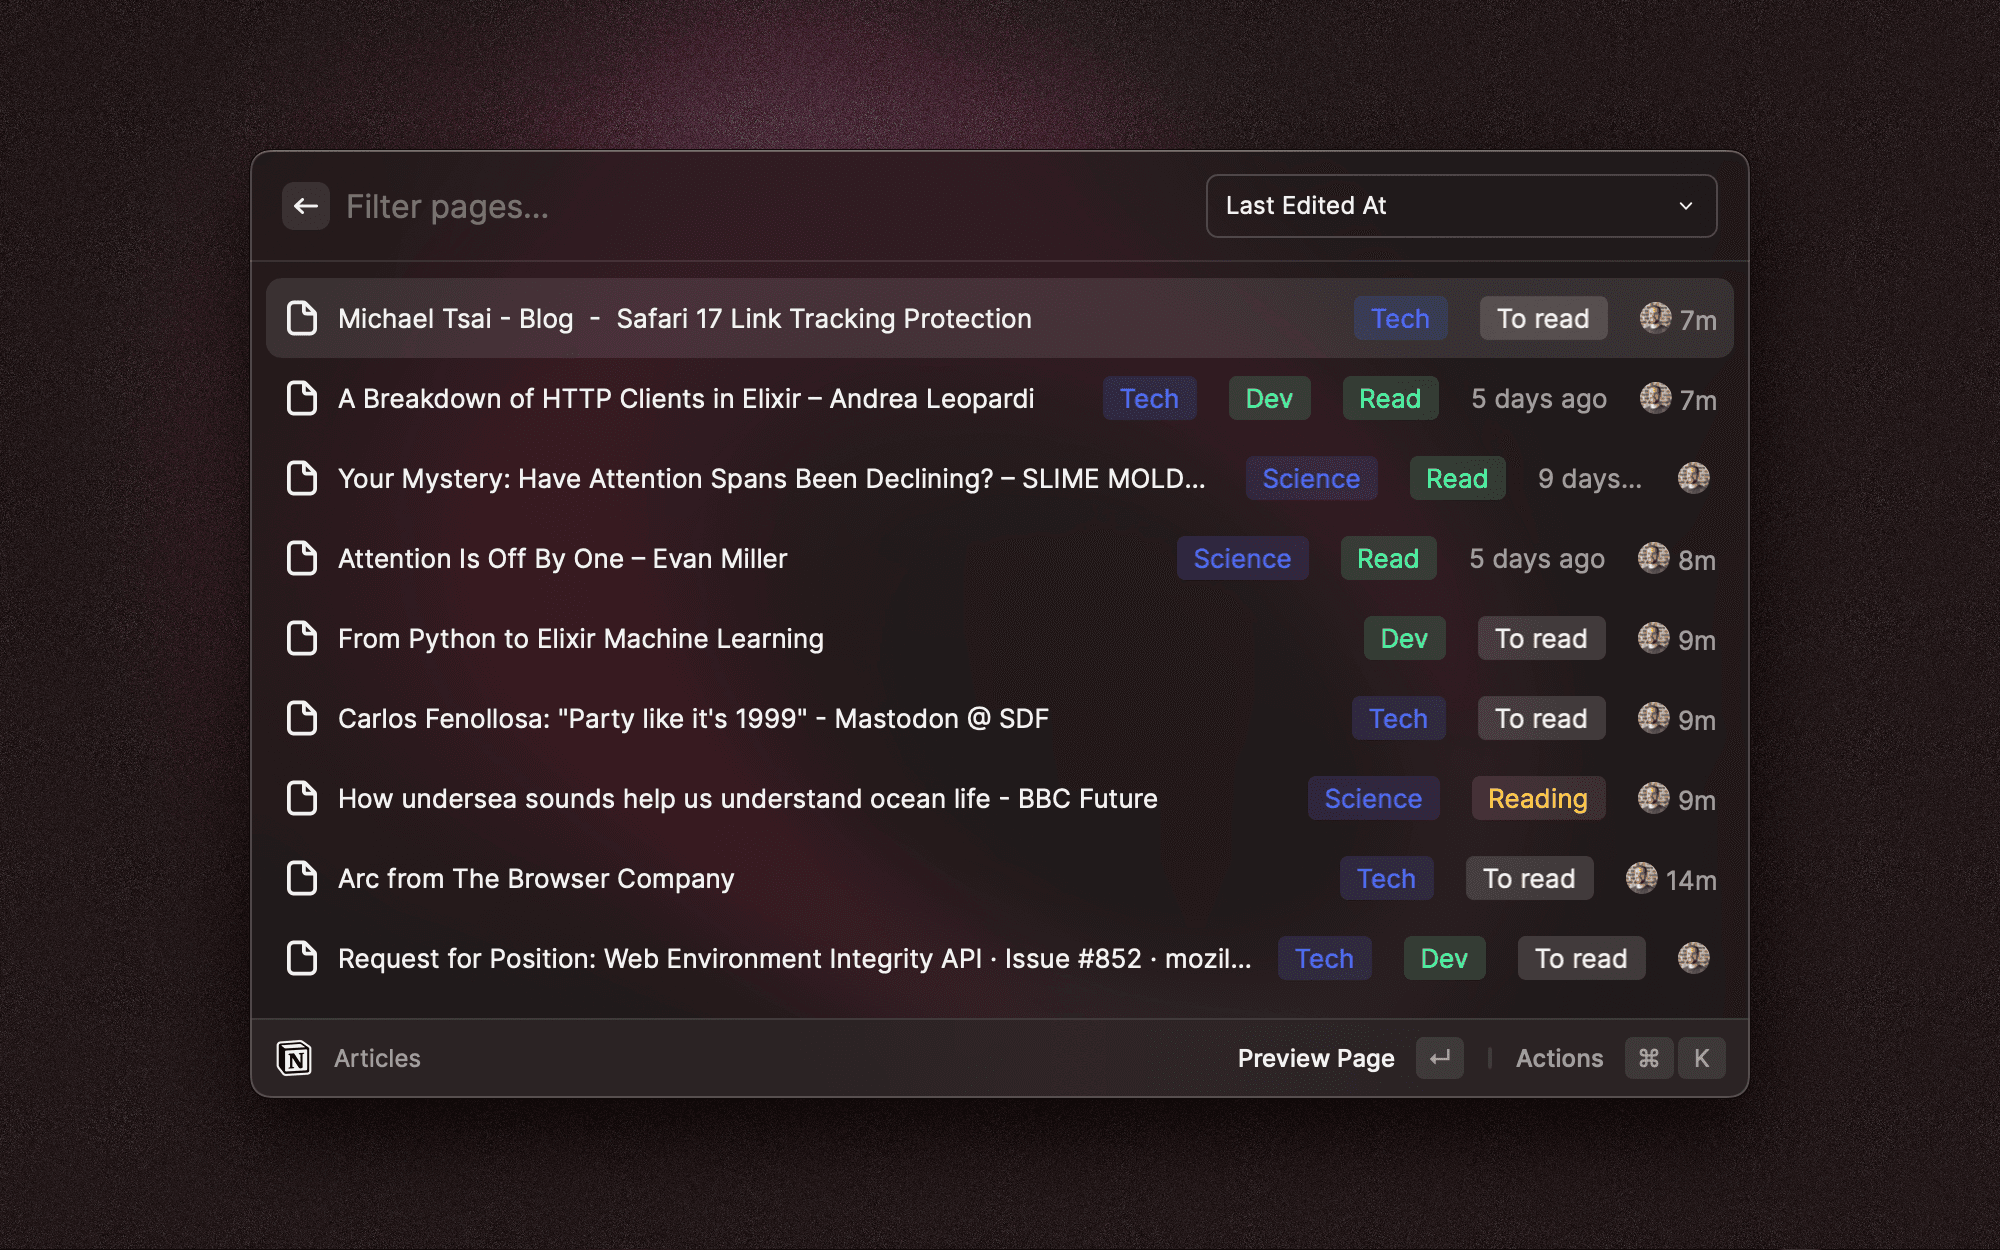Screen dimensions: 2000x1250
Task: Click the Notion logo in the bottom bar
Action: pyautogui.click(x=296, y=1057)
